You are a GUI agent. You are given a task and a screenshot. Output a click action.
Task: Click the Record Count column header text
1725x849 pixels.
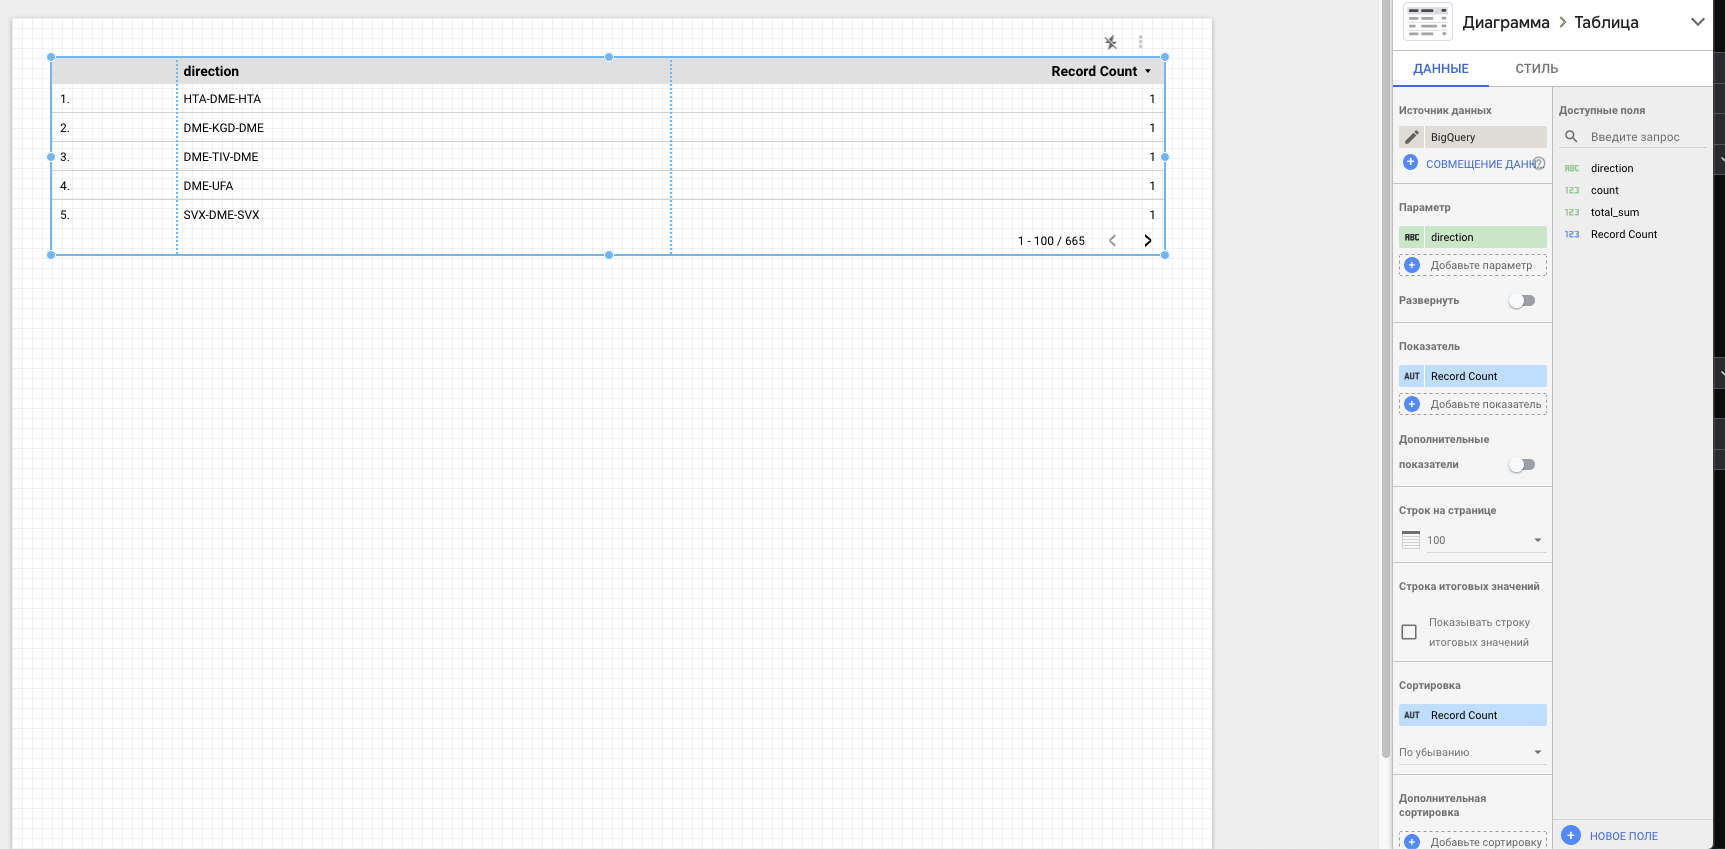[x=1094, y=71]
